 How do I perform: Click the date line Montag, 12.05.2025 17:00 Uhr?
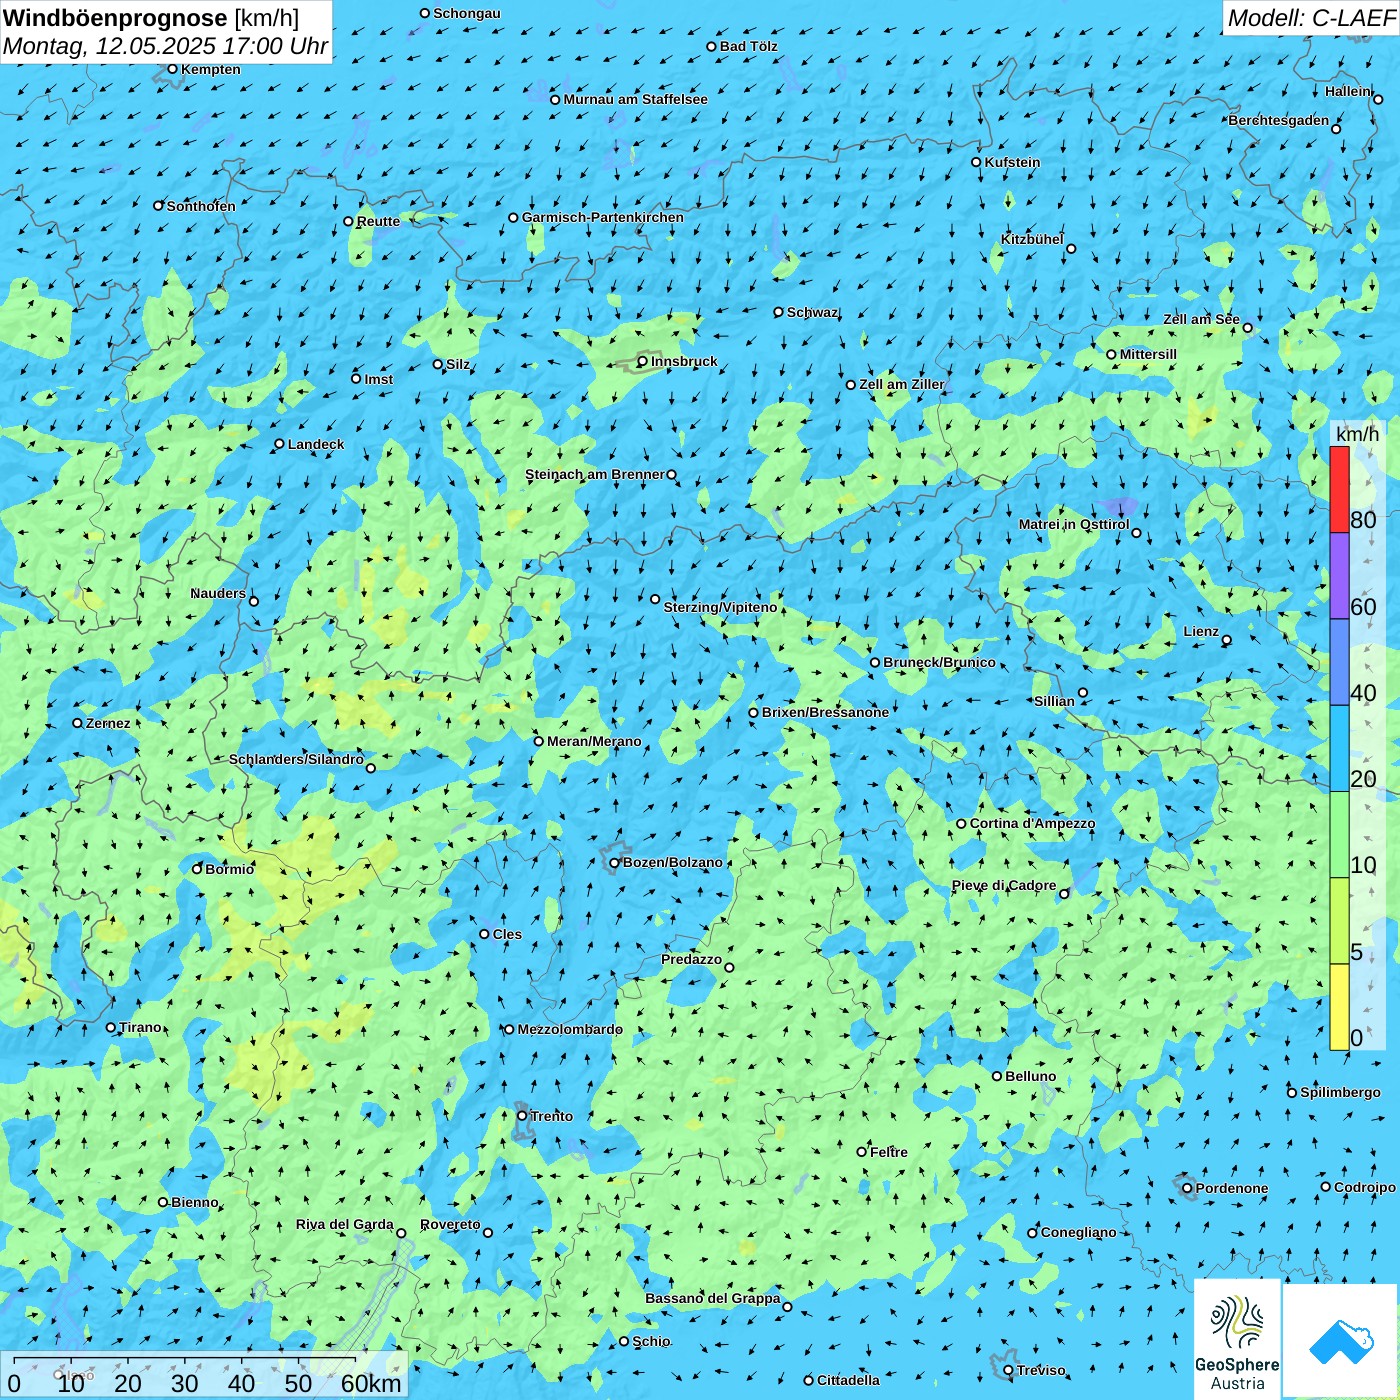(x=165, y=46)
